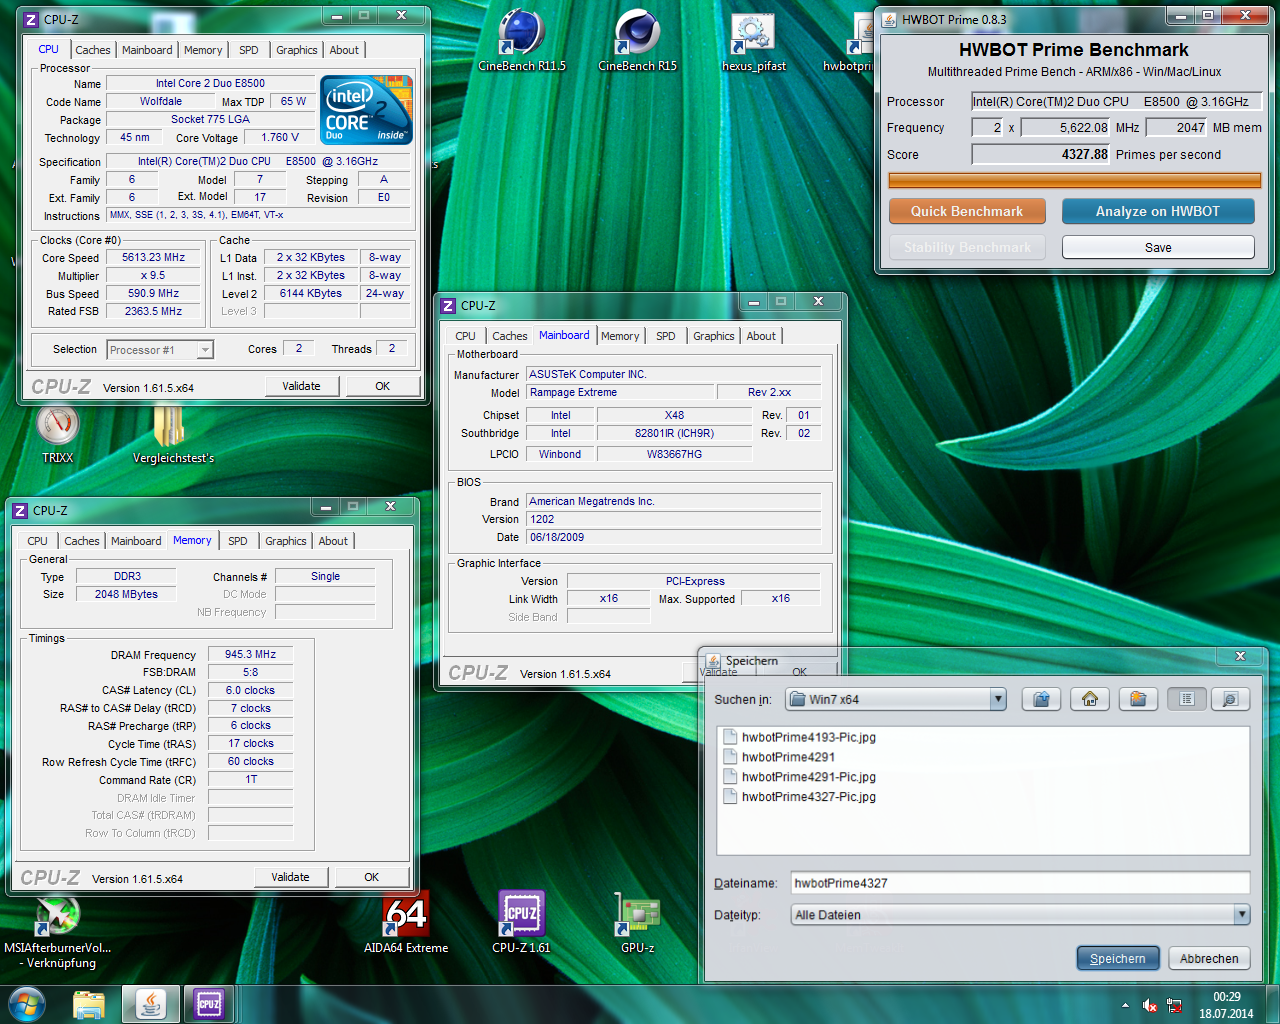Image resolution: width=1280 pixels, height=1024 pixels.
Task: Click the hwbotPrime4193-Pic.jpg file icon
Action: coord(730,737)
